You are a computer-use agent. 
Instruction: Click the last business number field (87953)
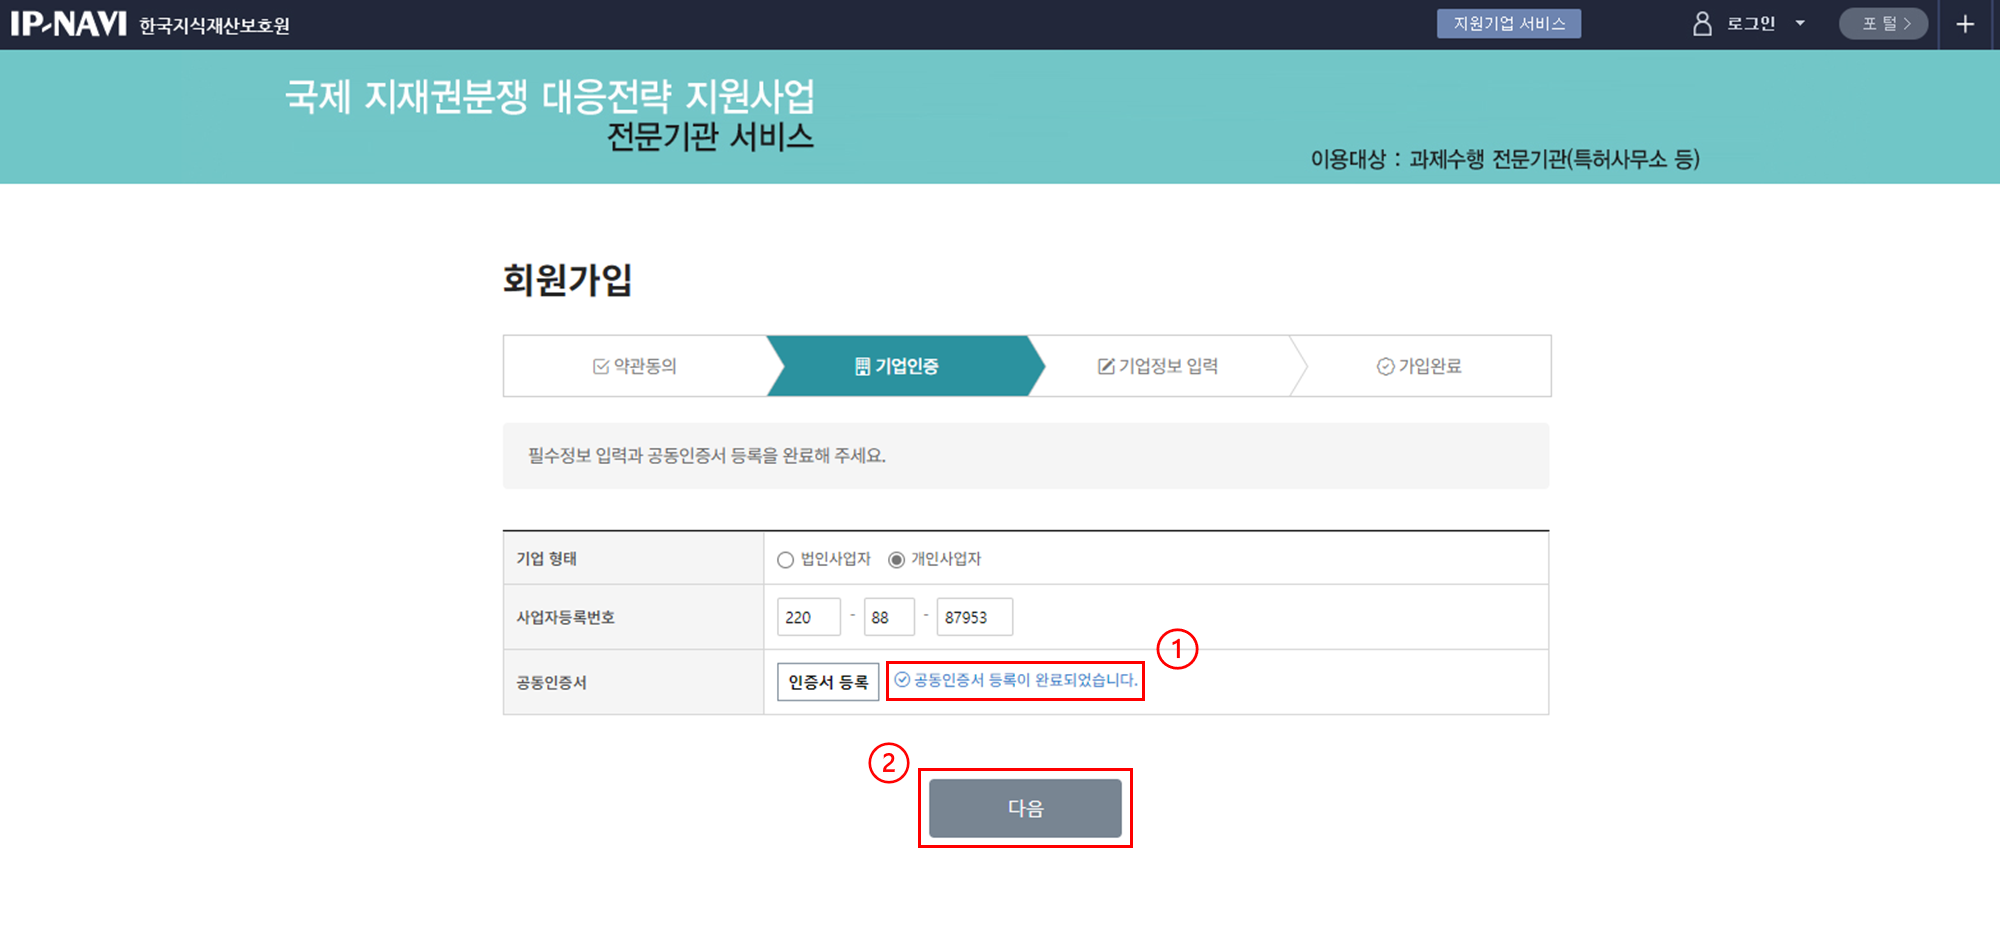[974, 617]
